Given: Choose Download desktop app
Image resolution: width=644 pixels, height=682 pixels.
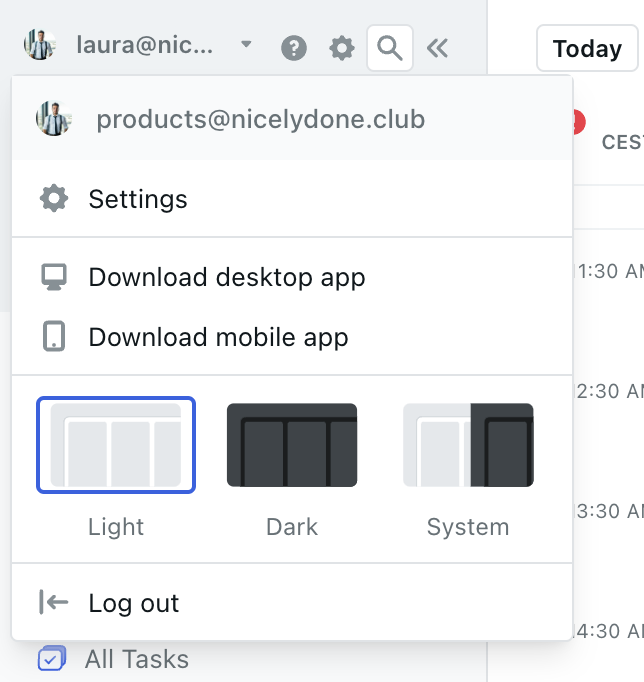Looking at the screenshot, I should (x=227, y=277).
